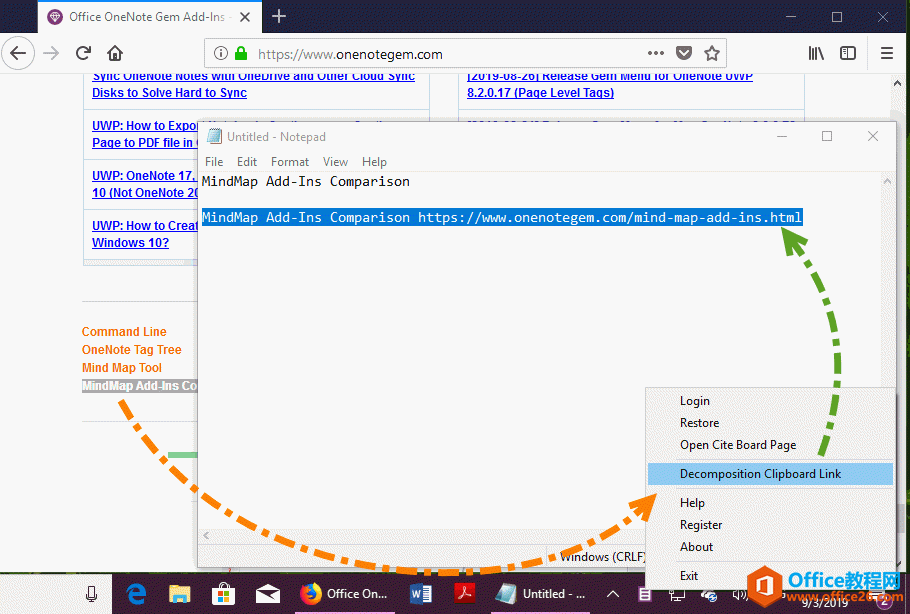This screenshot has height=614, width=910.
Task: Go to the Firefox home page icon
Action: coord(116,54)
